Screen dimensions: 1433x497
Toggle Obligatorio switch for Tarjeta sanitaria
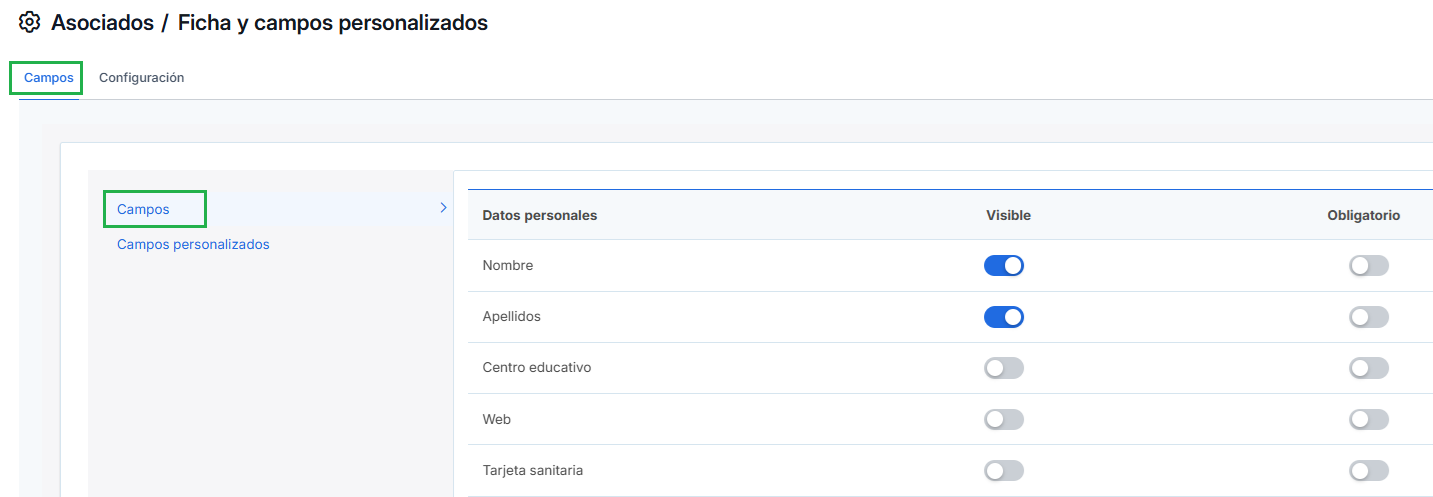click(1369, 470)
